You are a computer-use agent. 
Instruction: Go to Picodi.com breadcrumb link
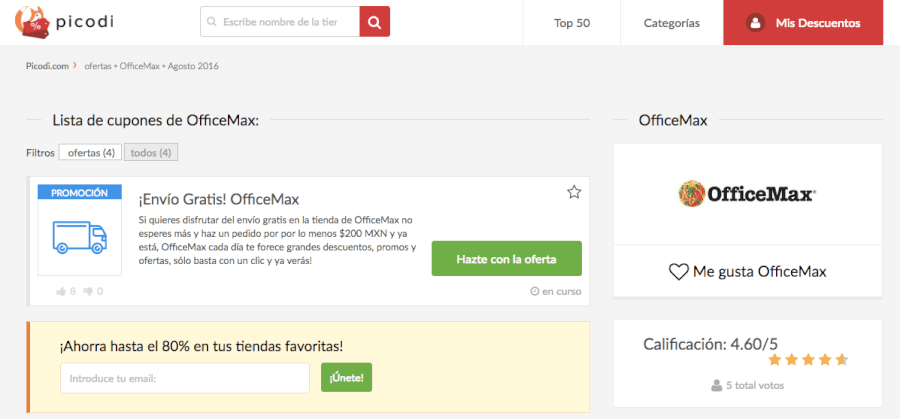coord(47,66)
